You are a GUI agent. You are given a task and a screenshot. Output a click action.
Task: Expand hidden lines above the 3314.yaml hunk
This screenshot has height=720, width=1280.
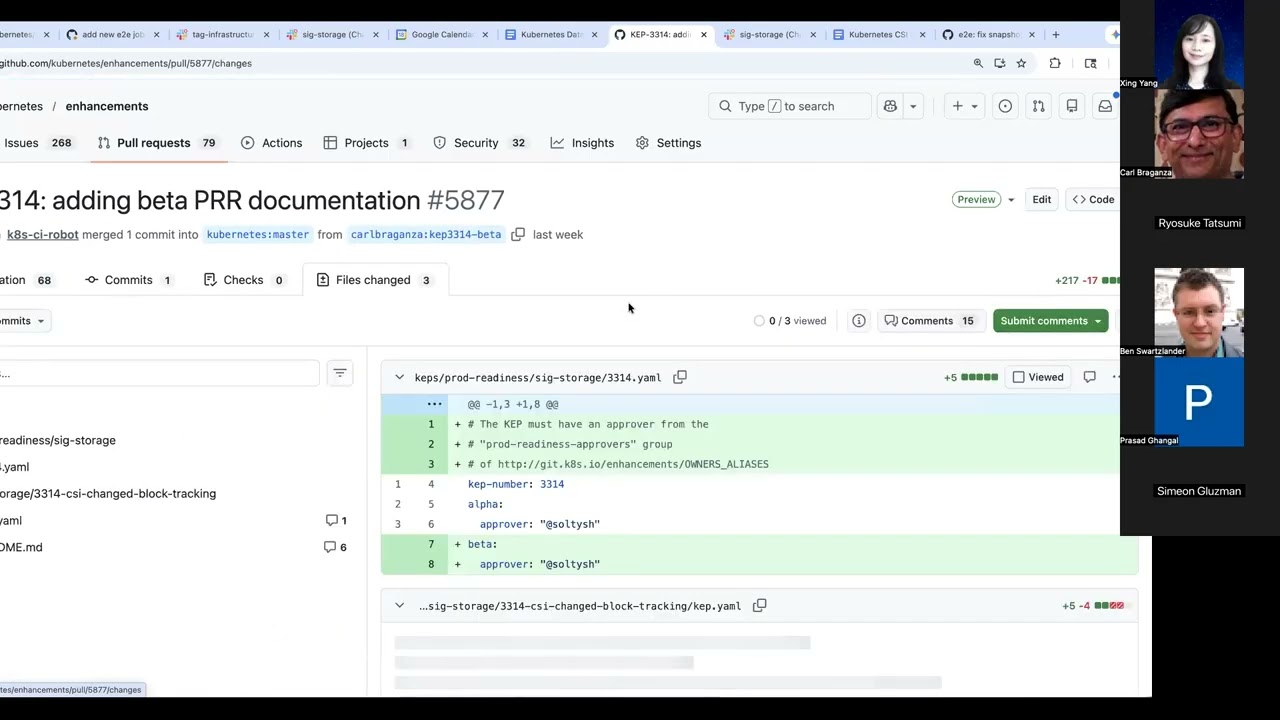[x=434, y=404]
